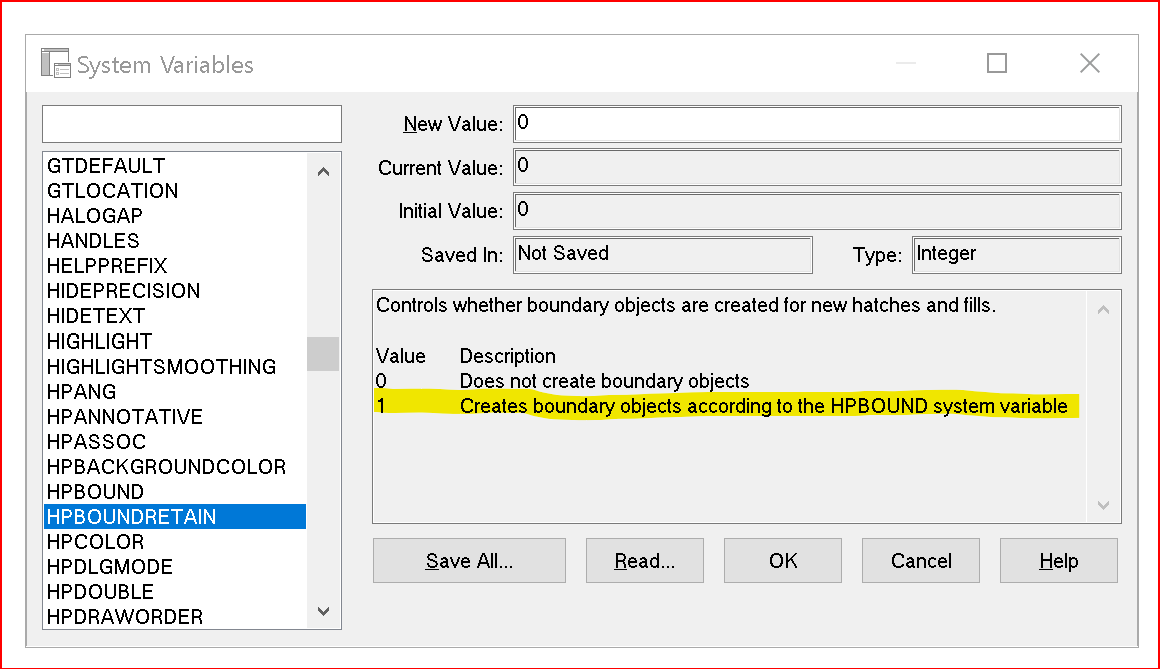Click the New Value input field

817,123
